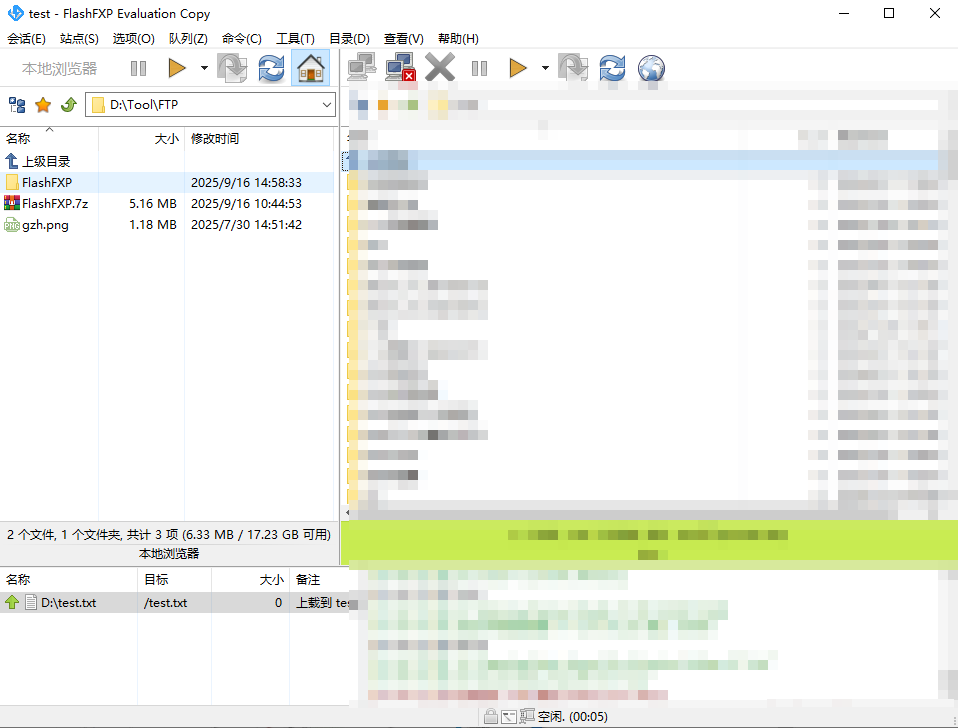Click the green up-directory arrow icon
This screenshot has height=728, width=958.
tap(68, 105)
